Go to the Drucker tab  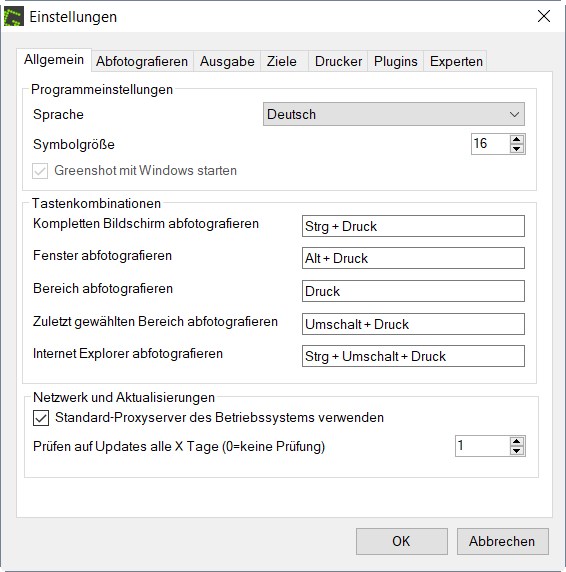tap(338, 61)
